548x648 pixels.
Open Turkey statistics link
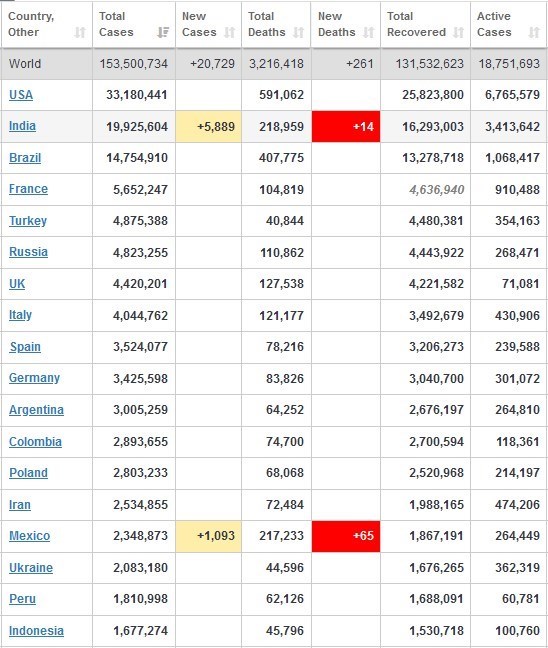click(x=28, y=221)
